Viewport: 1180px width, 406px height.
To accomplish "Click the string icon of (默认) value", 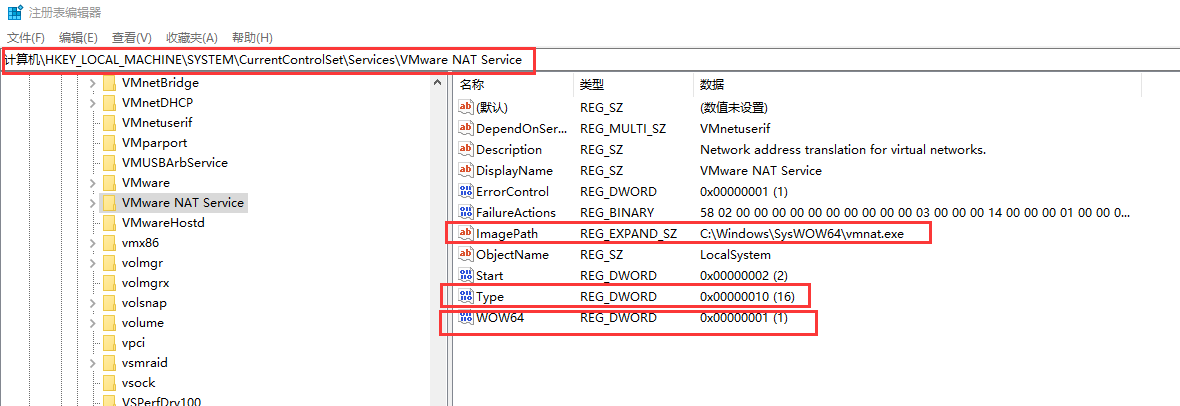I will [x=466, y=108].
